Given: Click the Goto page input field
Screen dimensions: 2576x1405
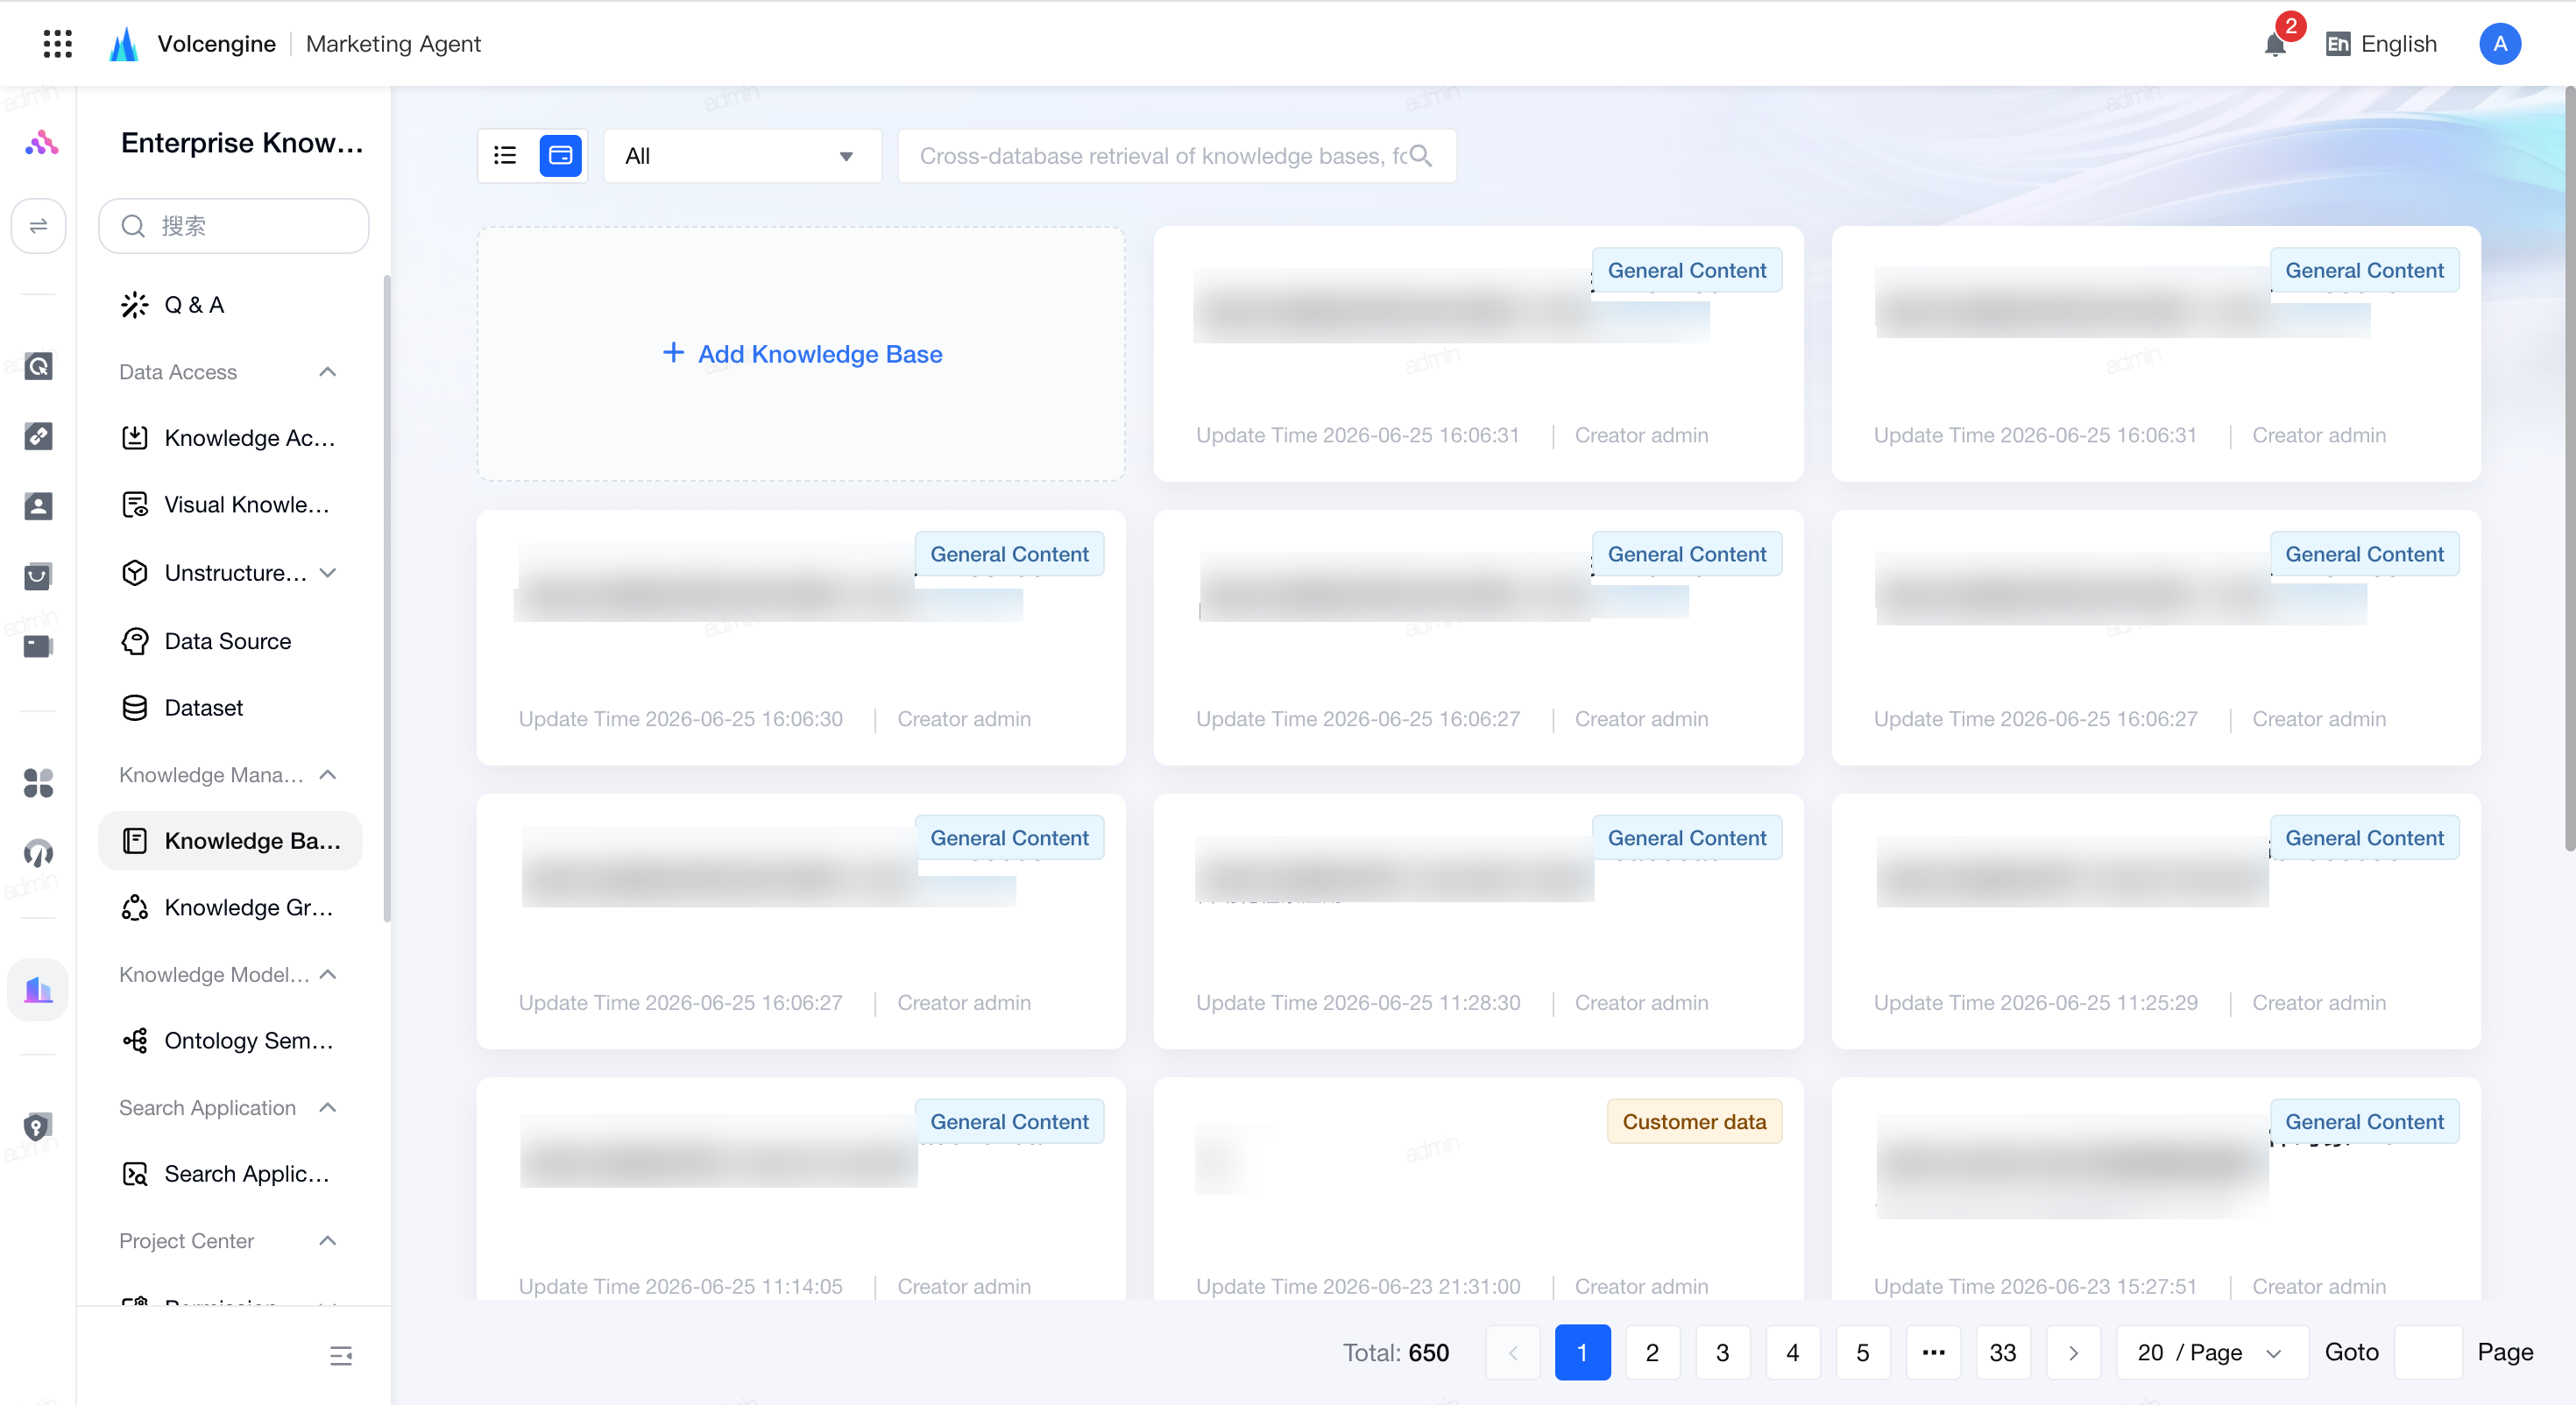Looking at the screenshot, I should click(2427, 1352).
